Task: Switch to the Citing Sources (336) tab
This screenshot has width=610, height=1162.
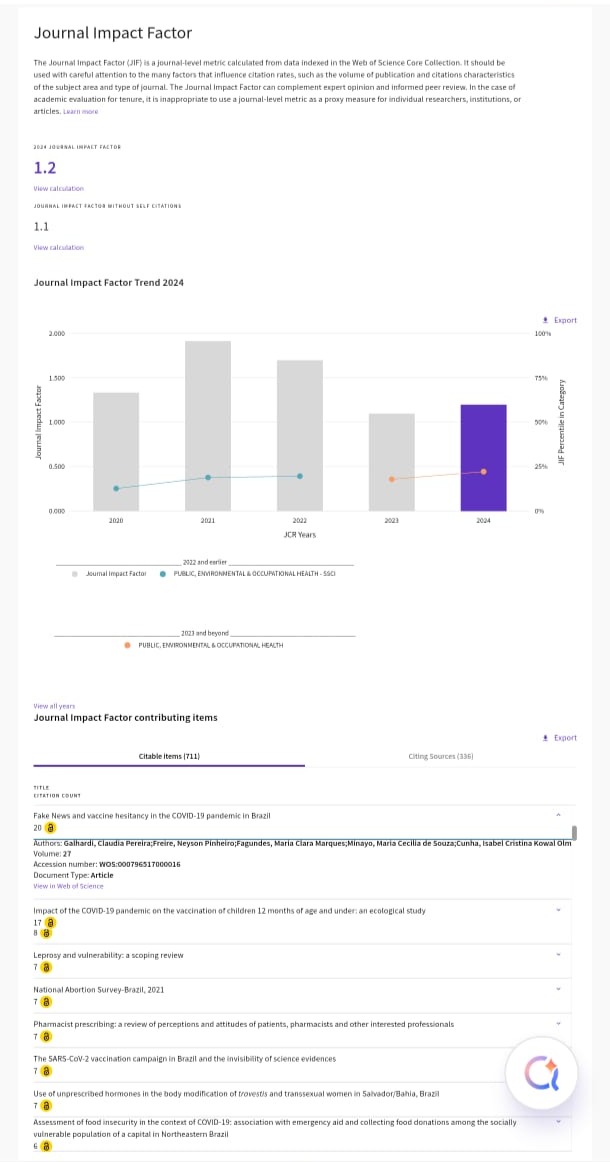Action: pyautogui.click(x=440, y=756)
